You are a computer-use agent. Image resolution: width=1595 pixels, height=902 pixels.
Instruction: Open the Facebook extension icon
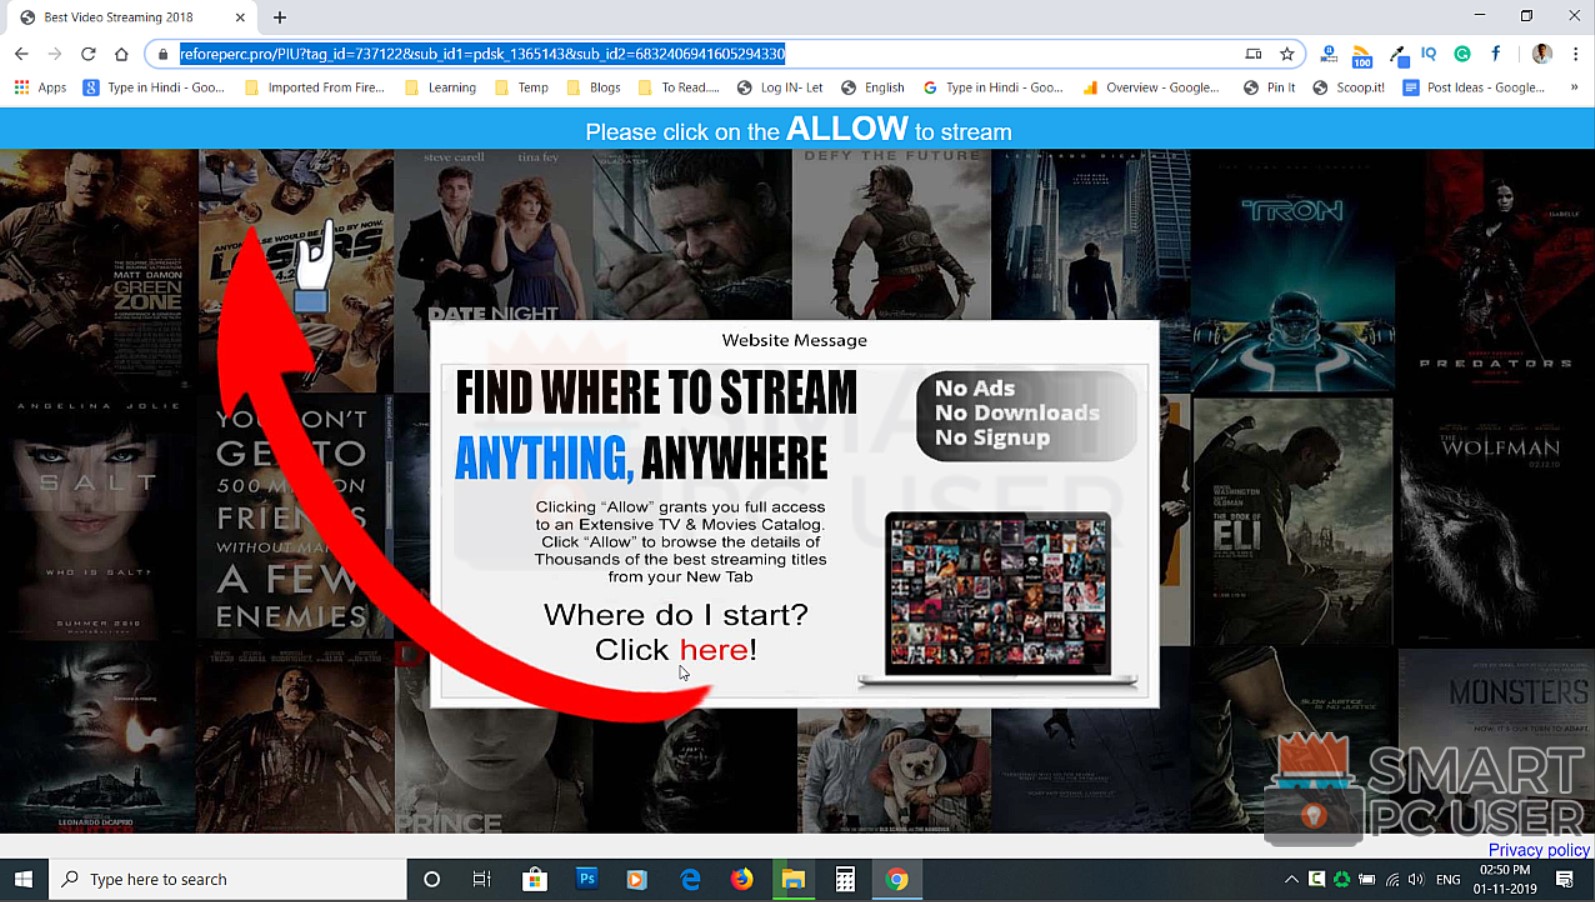pyautogui.click(x=1495, y=54)
